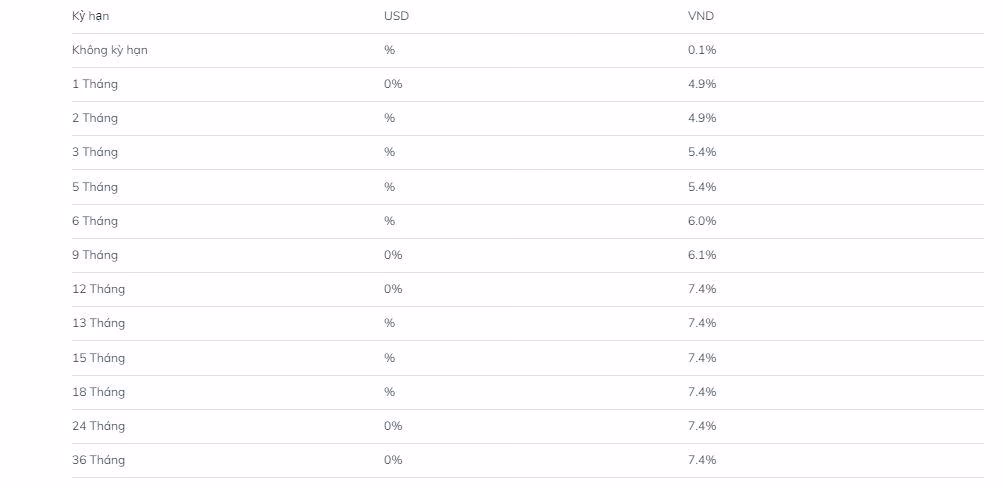Viewport: 1003px width, 488px height.
Task: Select the "6 Tháng" term label
Action: pyautogui.click(x=95, y=221)
